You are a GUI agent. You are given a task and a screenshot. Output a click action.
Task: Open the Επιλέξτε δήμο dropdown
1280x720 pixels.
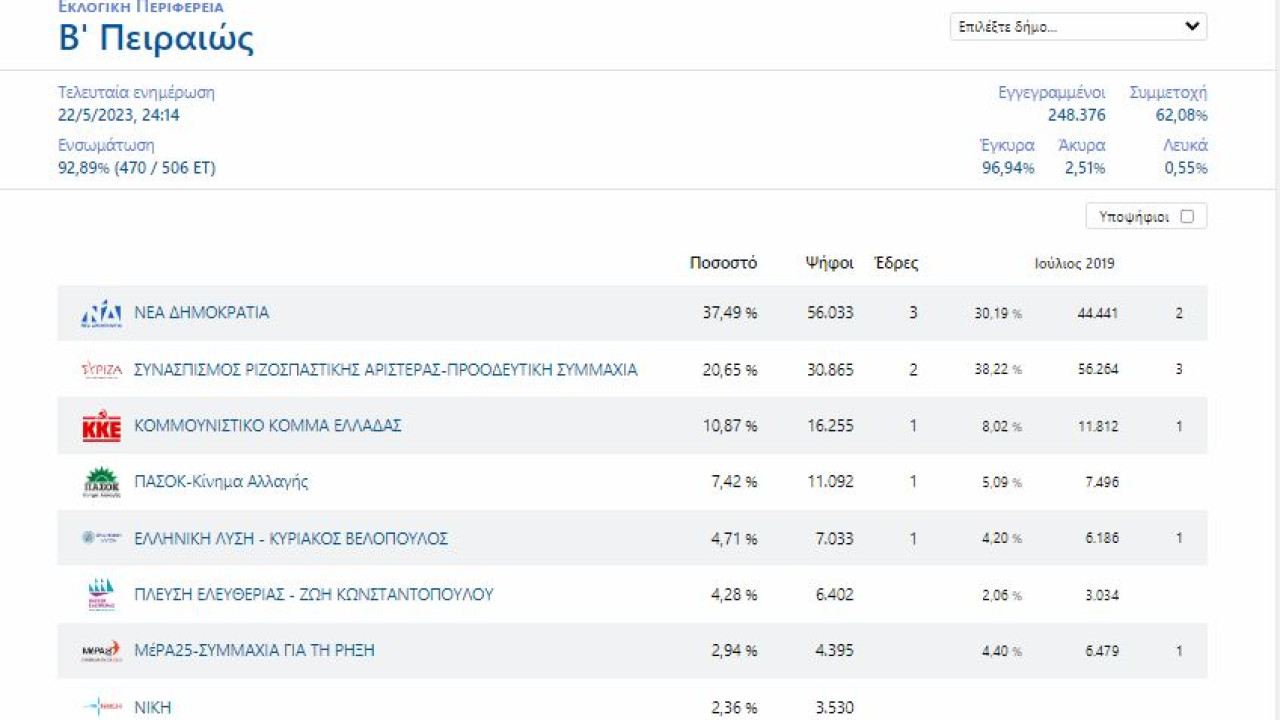click(x=1078, y=27)
